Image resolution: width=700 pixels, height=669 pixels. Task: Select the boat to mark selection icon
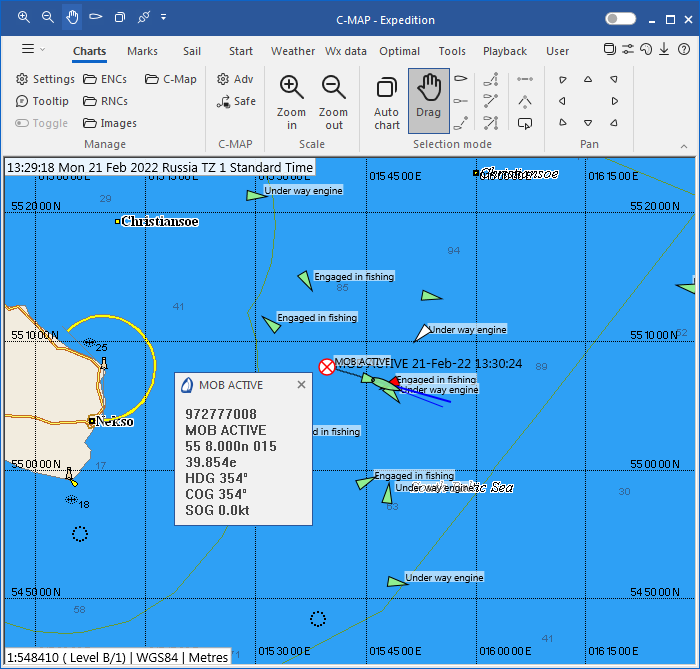coord(461,123)
